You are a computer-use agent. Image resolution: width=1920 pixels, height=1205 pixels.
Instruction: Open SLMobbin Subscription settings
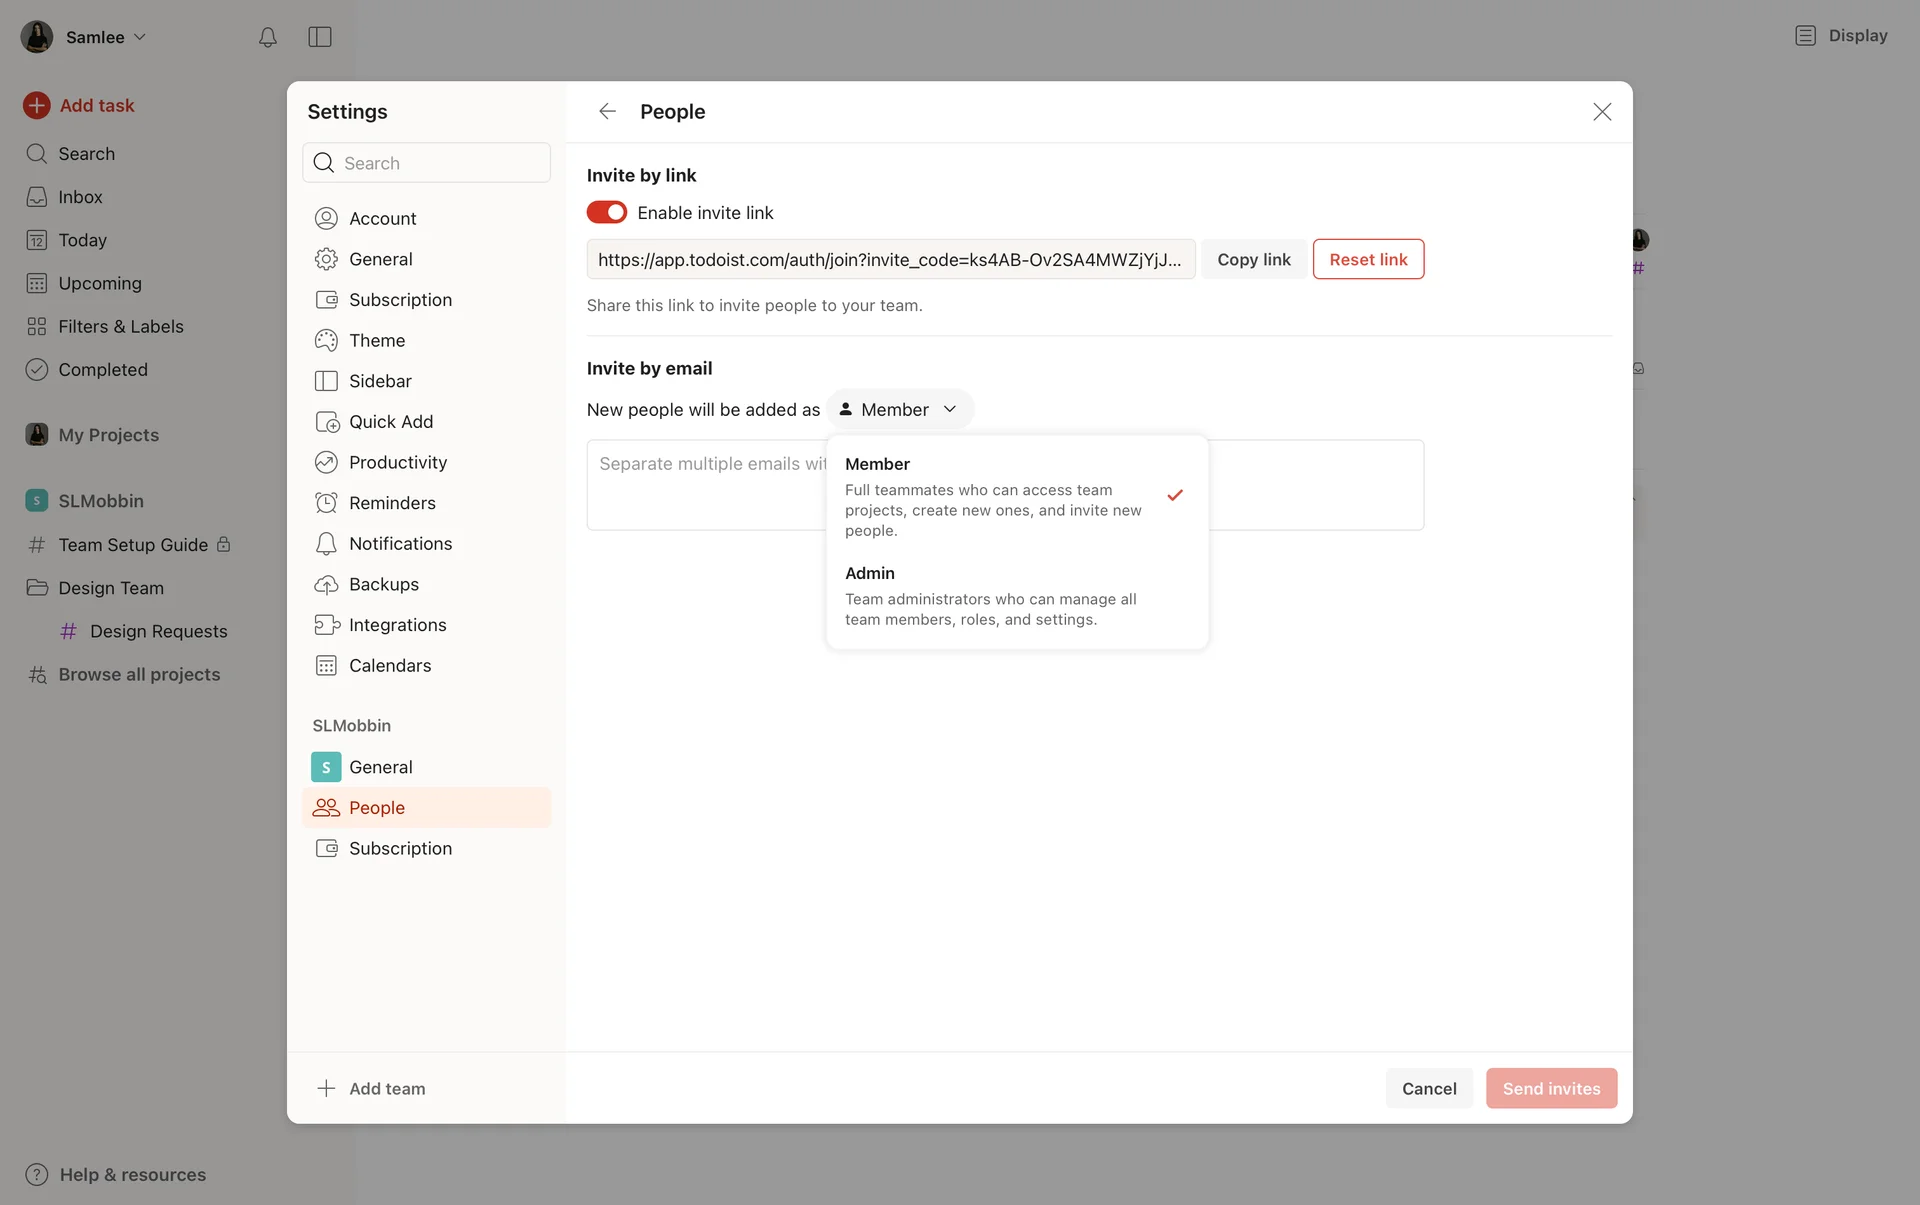400,848
